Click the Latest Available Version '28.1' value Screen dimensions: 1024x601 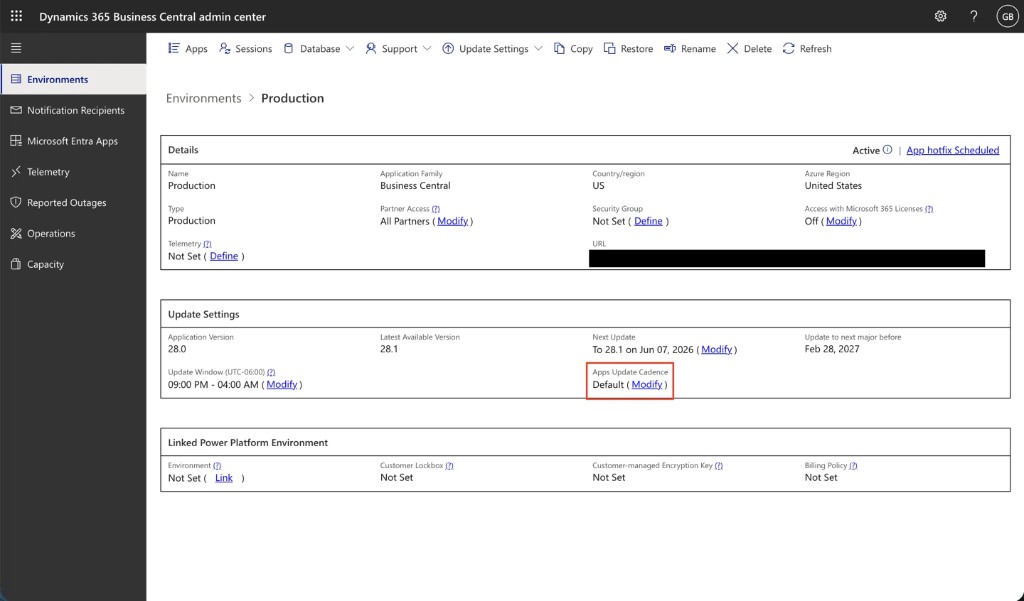click(x=389, y=349)
